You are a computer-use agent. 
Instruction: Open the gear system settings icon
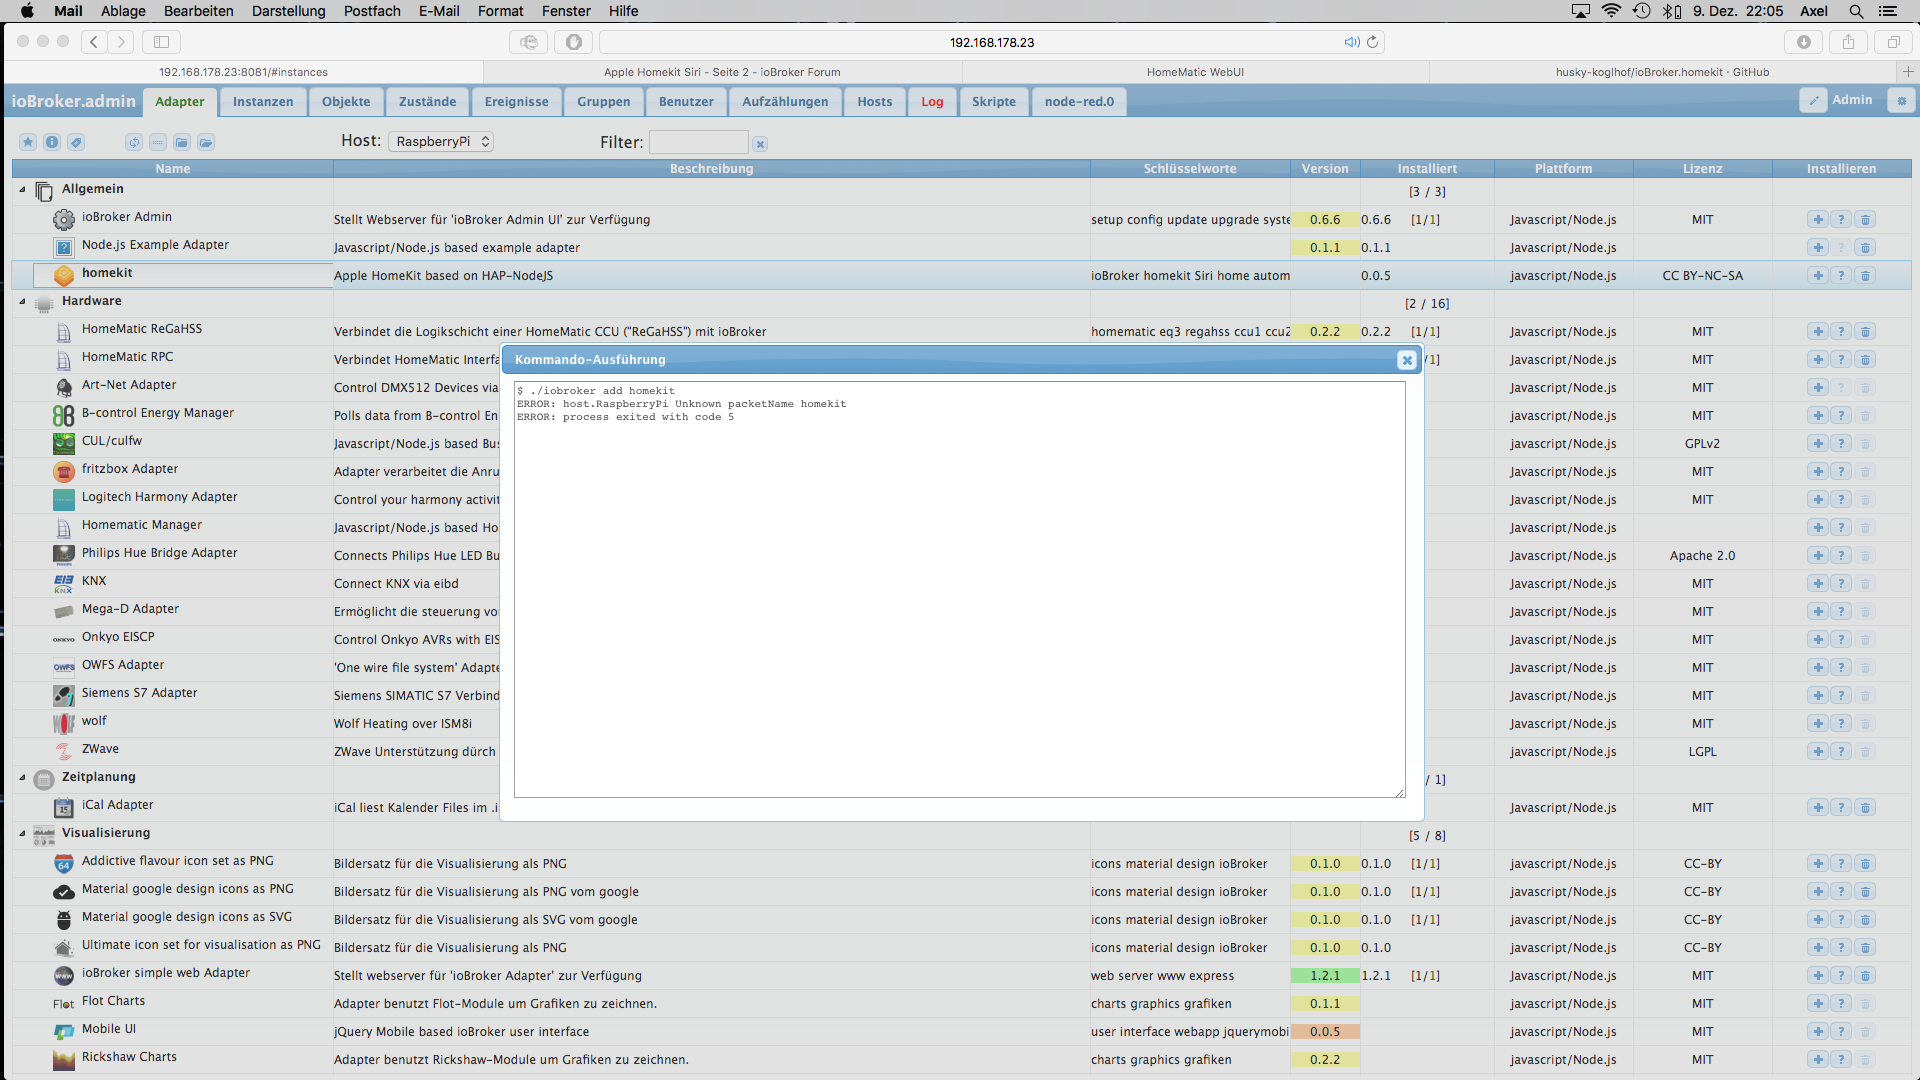coord(1902,100)
